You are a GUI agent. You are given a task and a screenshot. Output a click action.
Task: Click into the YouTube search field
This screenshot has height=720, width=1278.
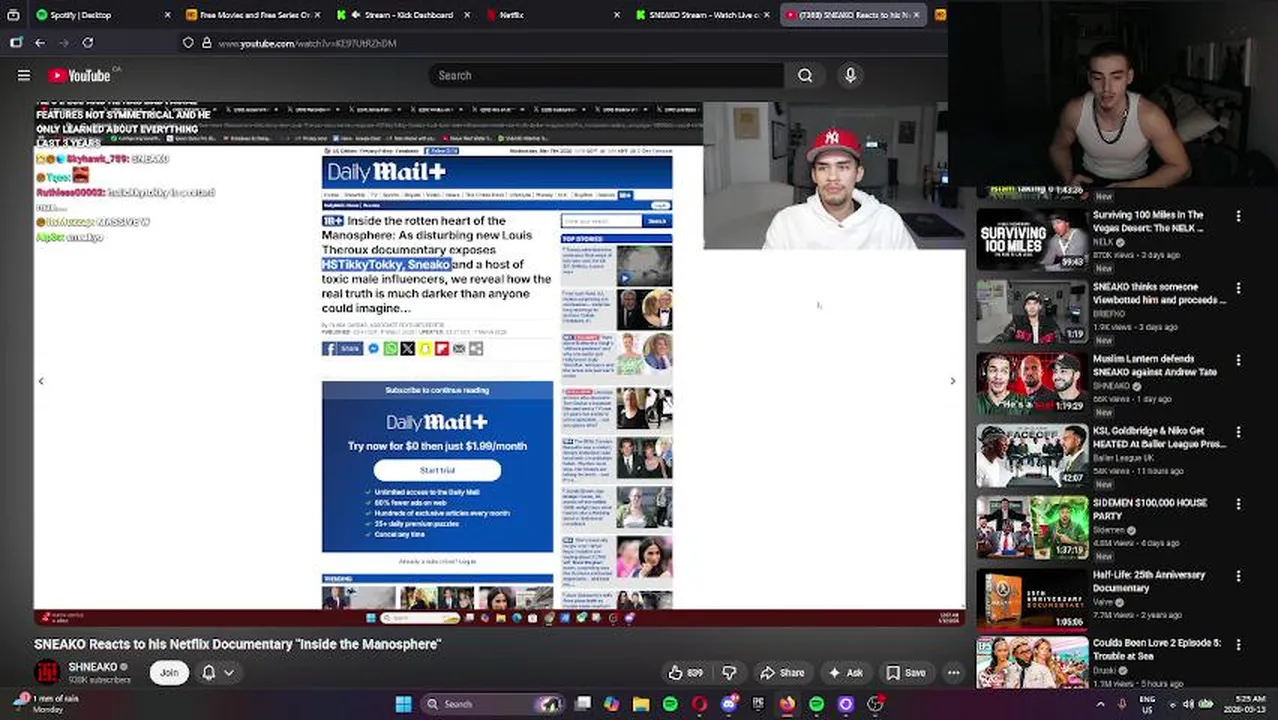pos(608,75)
